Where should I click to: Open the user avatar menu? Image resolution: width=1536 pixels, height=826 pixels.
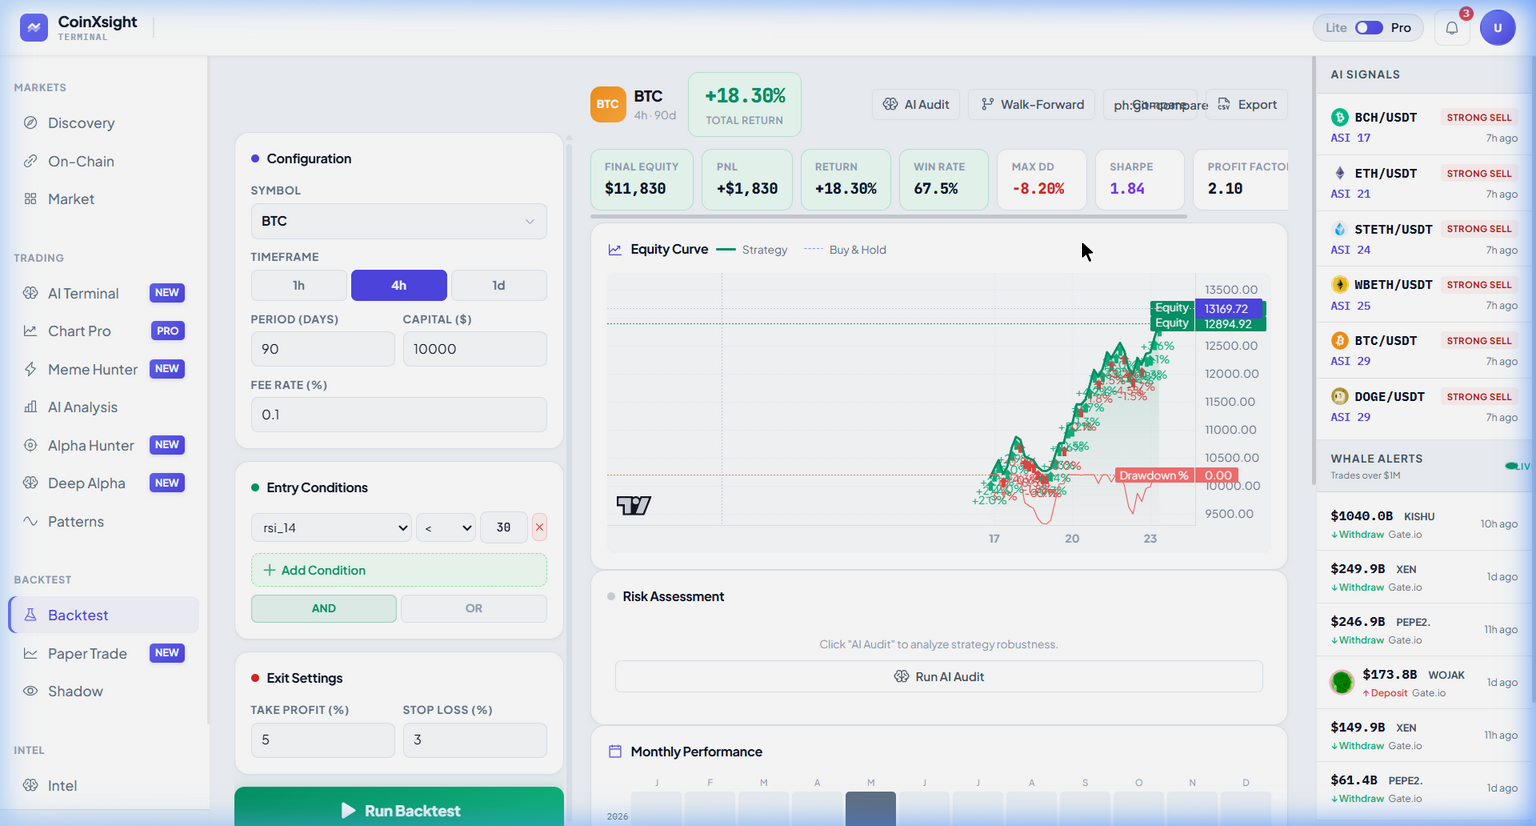pos(1498,28)
